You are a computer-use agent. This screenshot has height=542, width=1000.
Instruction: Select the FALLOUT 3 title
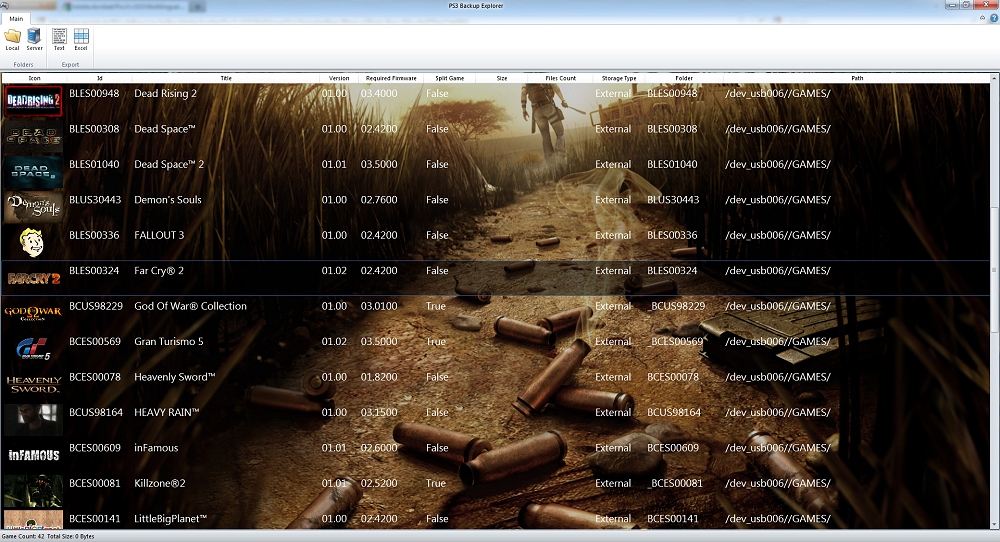click(x=159, y=235)
